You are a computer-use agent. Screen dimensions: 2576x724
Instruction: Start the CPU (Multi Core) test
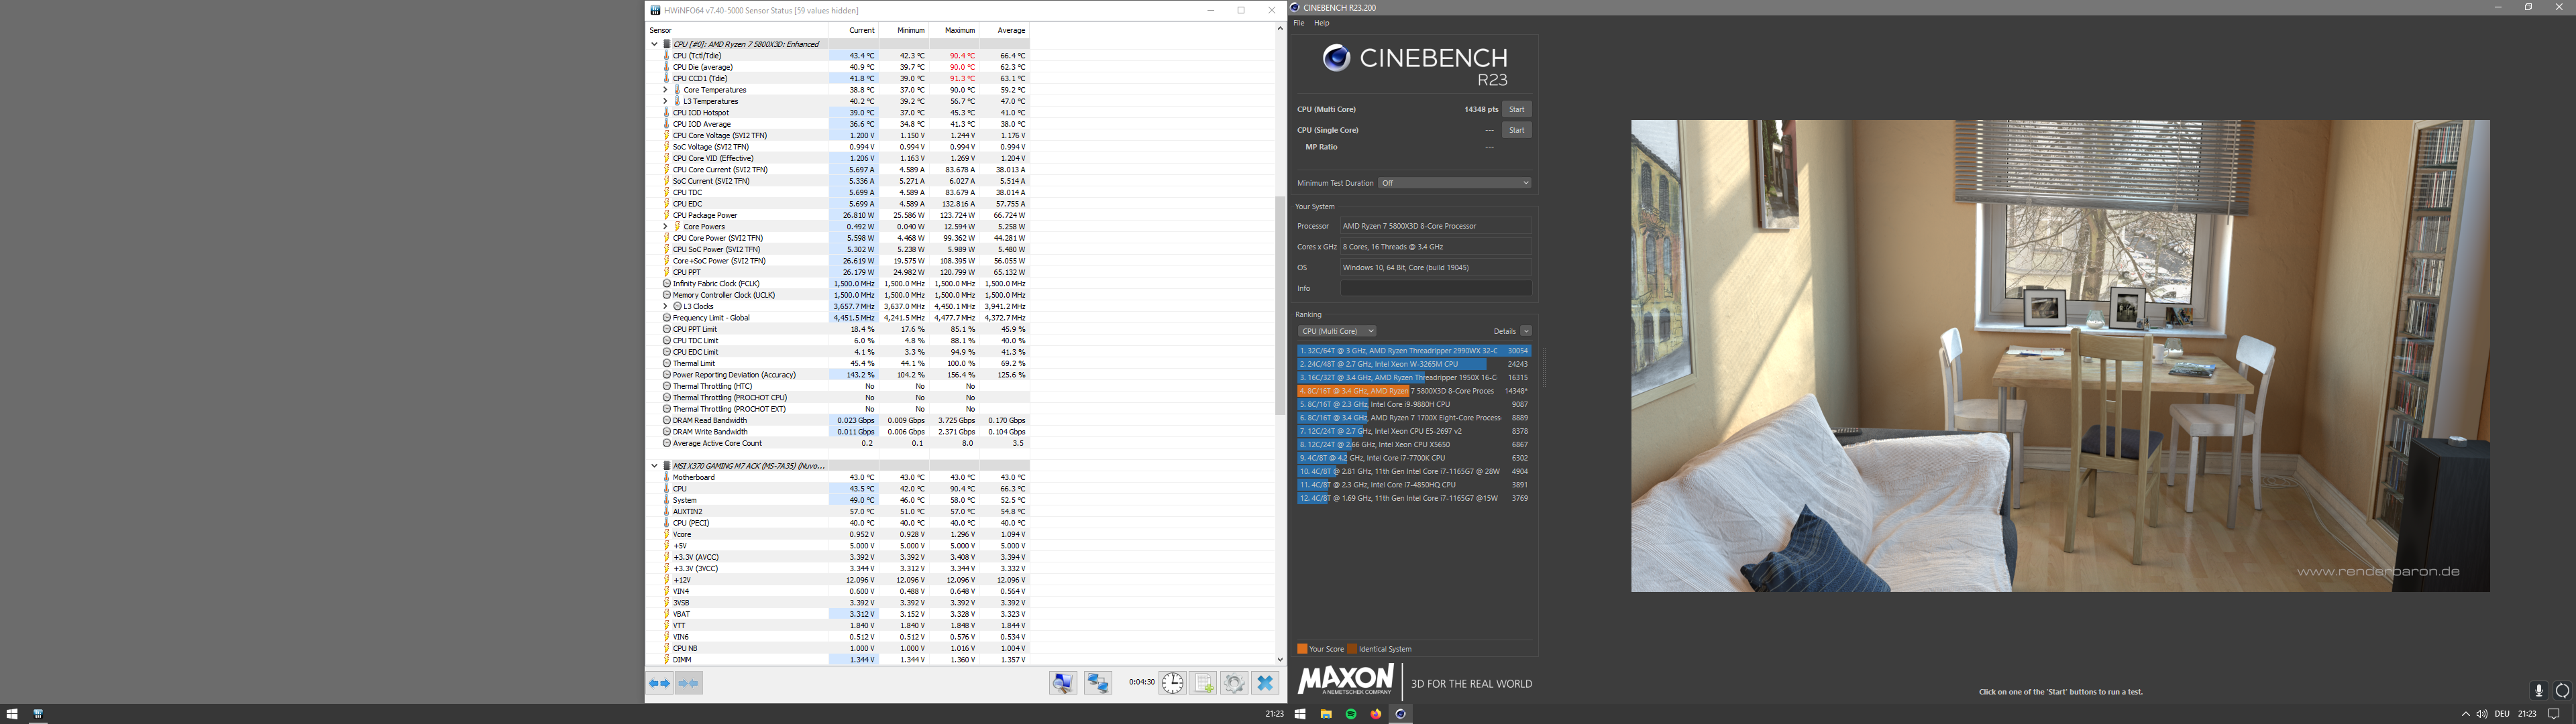tap(1516, 109)
